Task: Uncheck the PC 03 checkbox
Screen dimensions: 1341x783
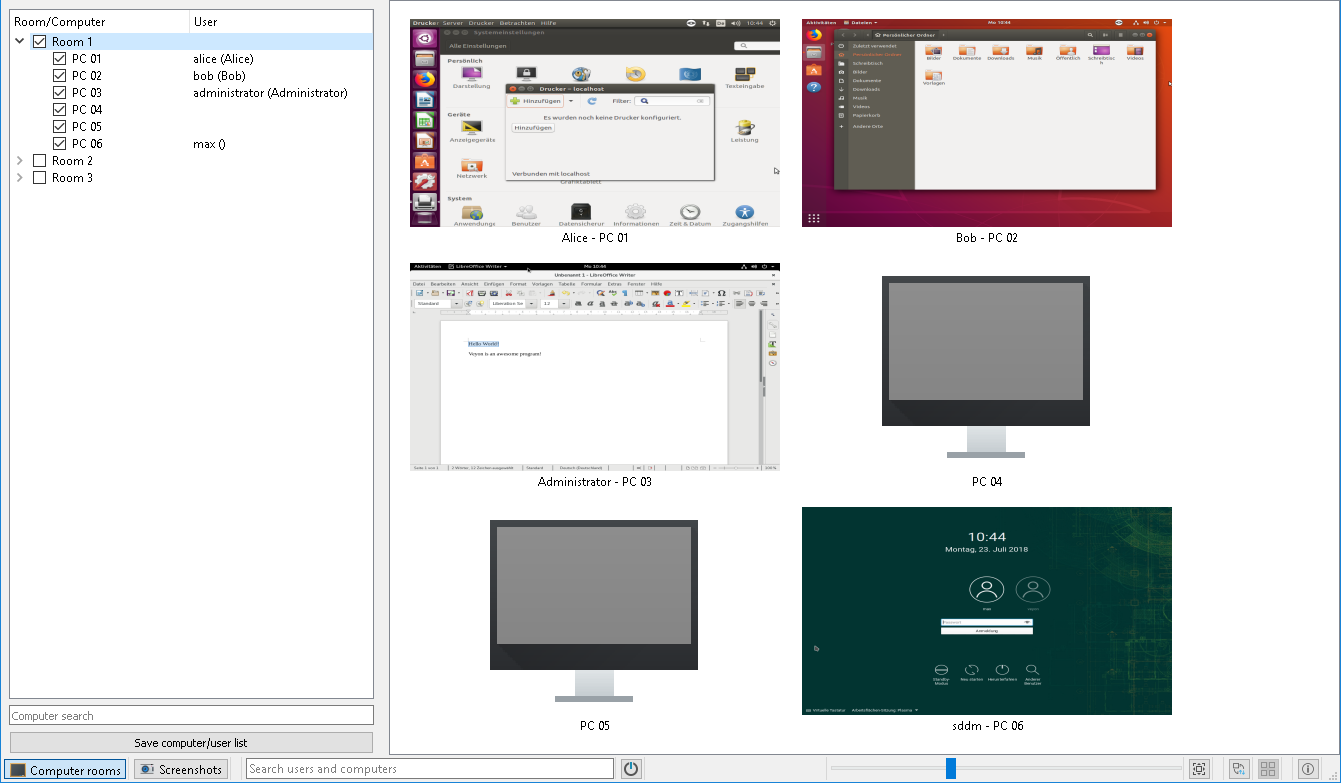Action: [x=57, y=92]
